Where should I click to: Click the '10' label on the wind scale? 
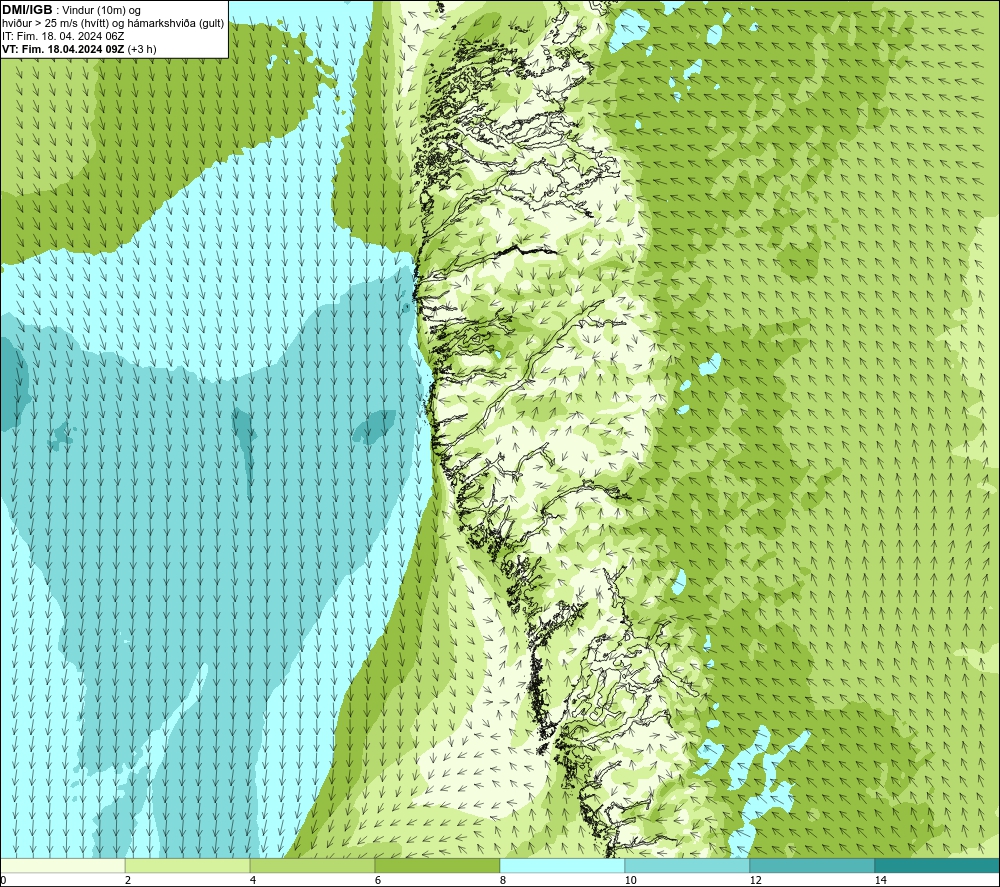(x=630, y=881)
